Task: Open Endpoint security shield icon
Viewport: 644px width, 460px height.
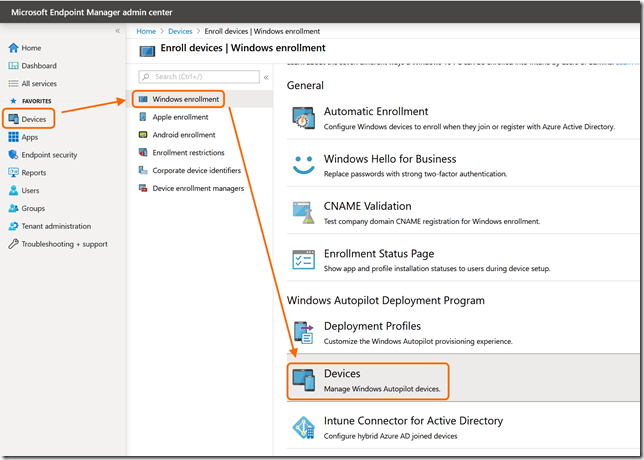Action: tap(13, 155)
